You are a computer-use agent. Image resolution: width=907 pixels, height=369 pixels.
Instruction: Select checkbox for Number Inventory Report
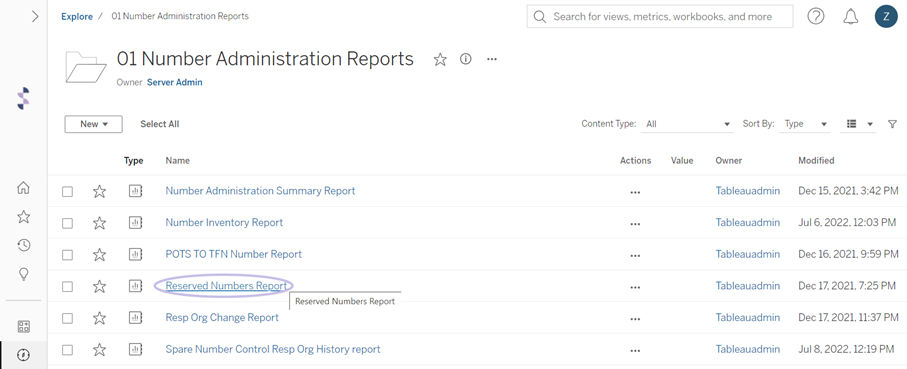(x=68, y=223)
